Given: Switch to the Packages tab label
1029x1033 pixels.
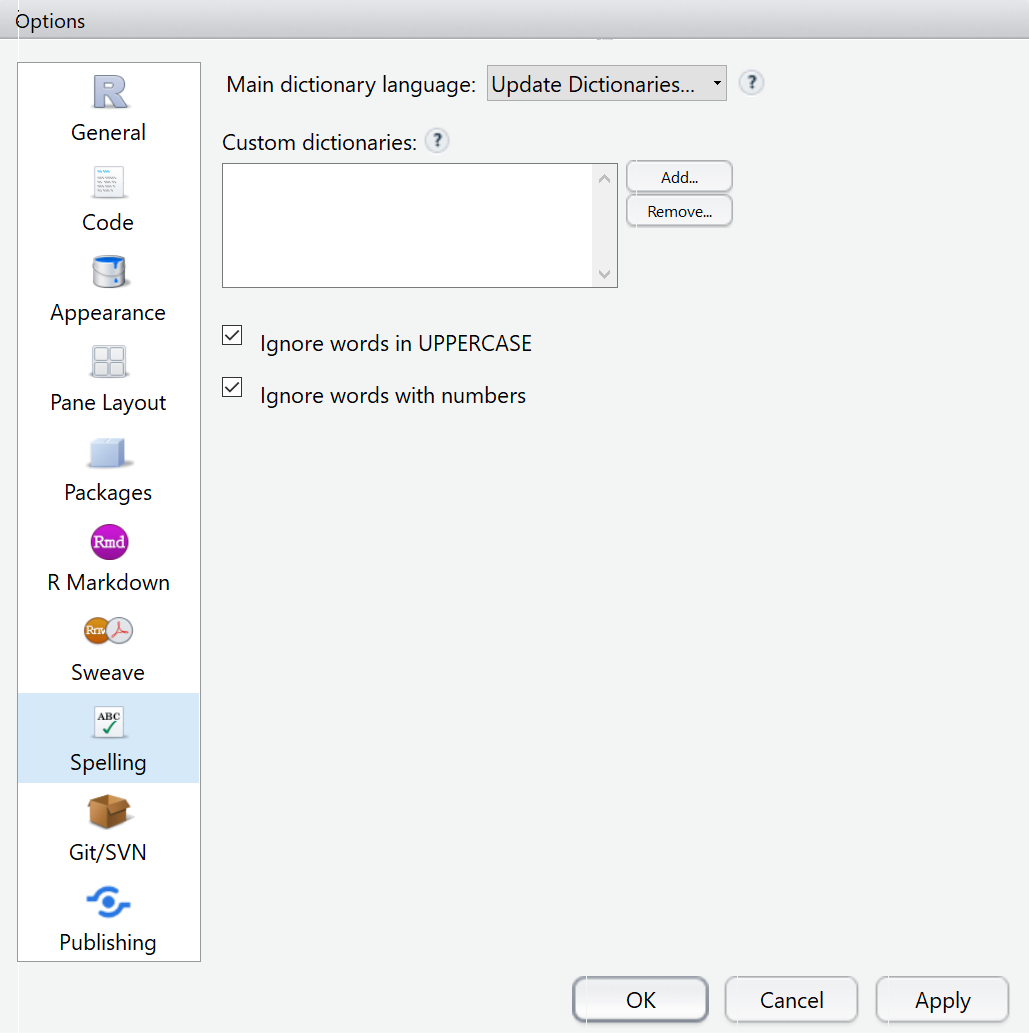Looking at the screenshot, I should [x=108, y=493].
